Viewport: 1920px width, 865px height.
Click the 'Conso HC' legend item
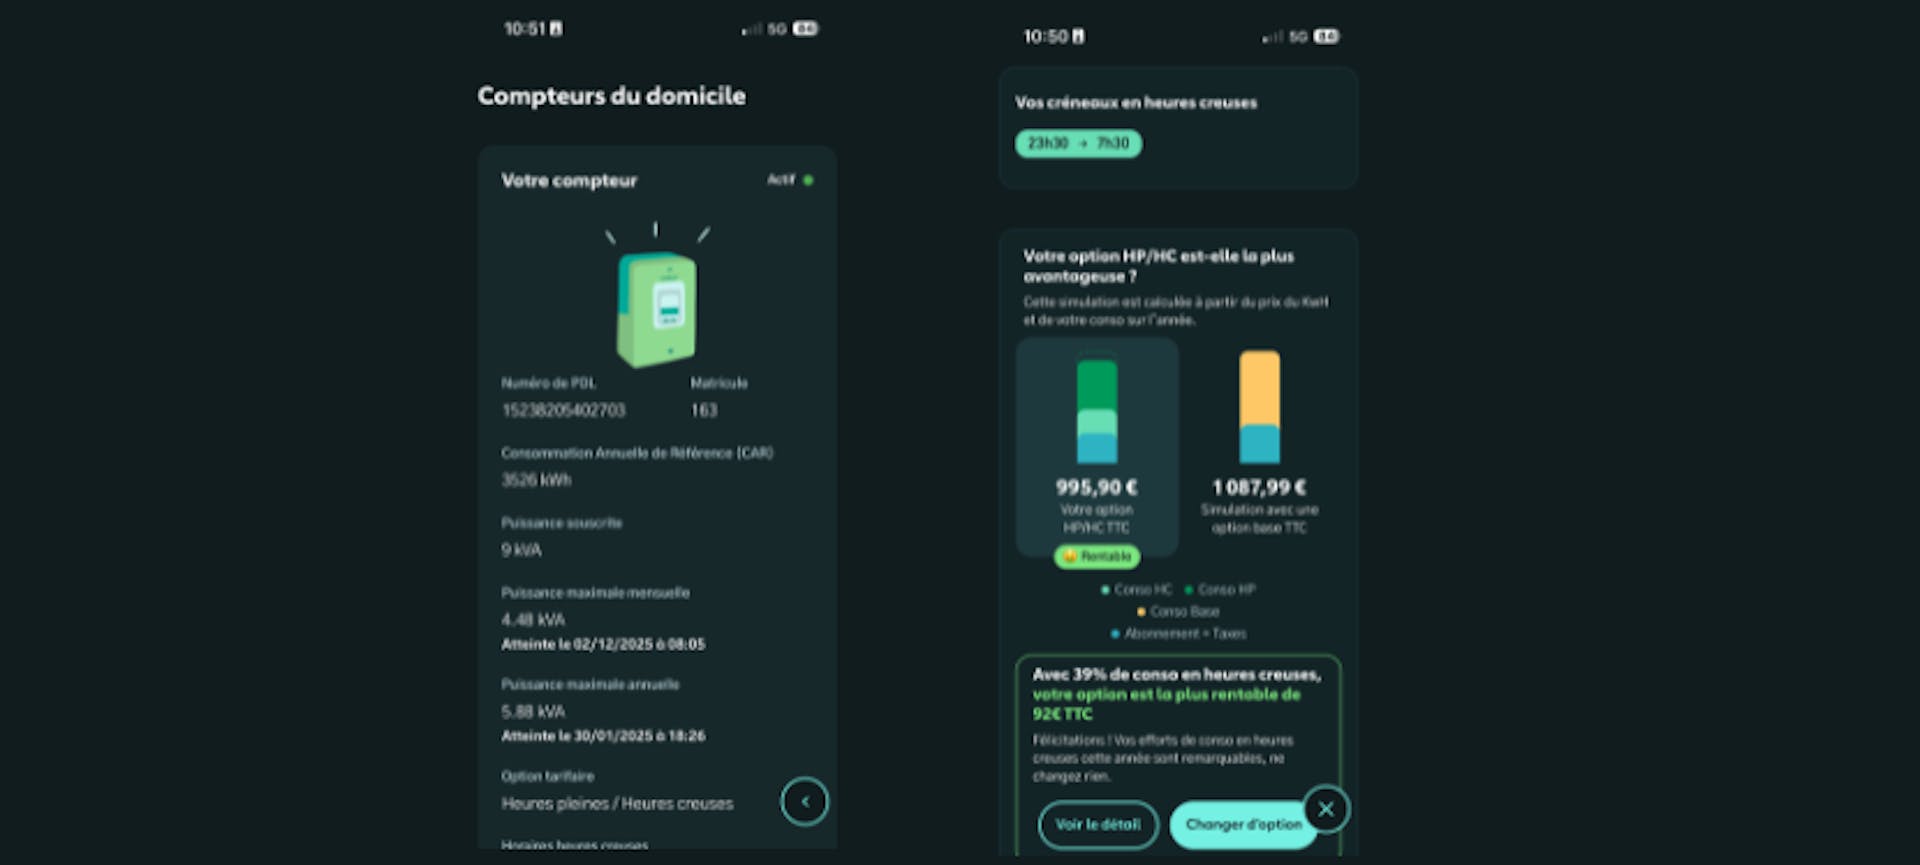(1136, 589)
